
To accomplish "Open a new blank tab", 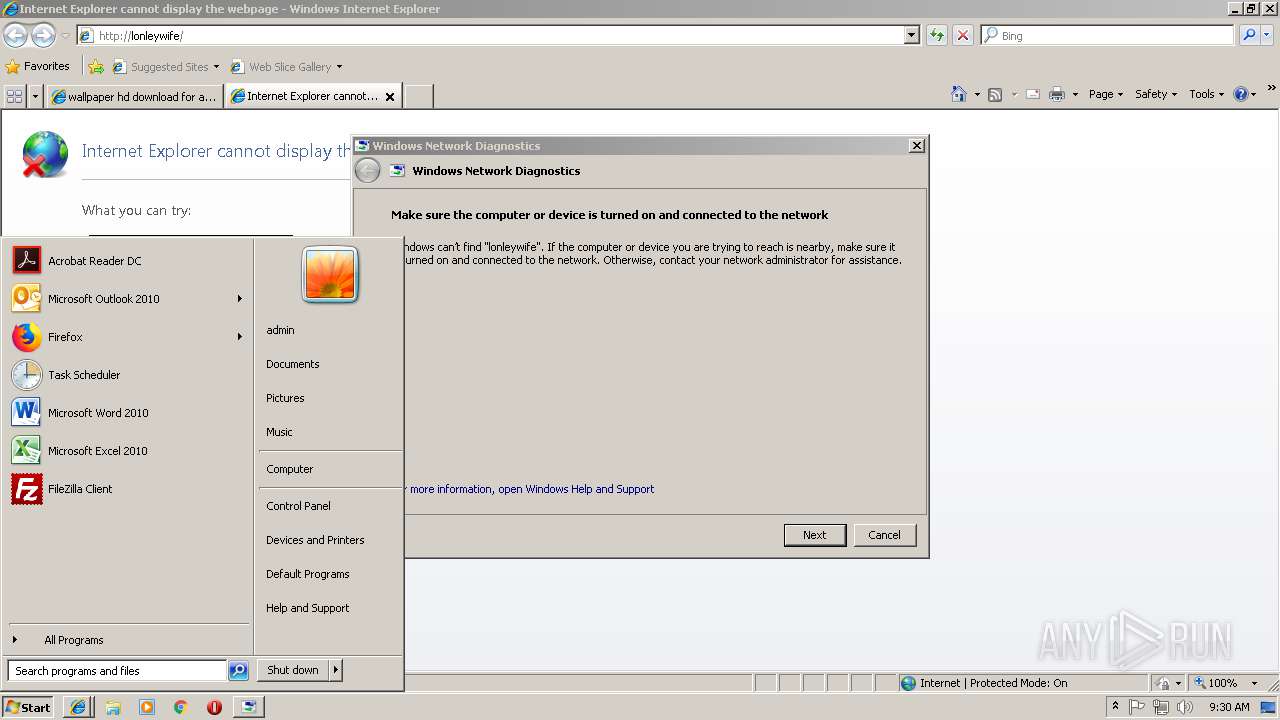I will point(418,96).
